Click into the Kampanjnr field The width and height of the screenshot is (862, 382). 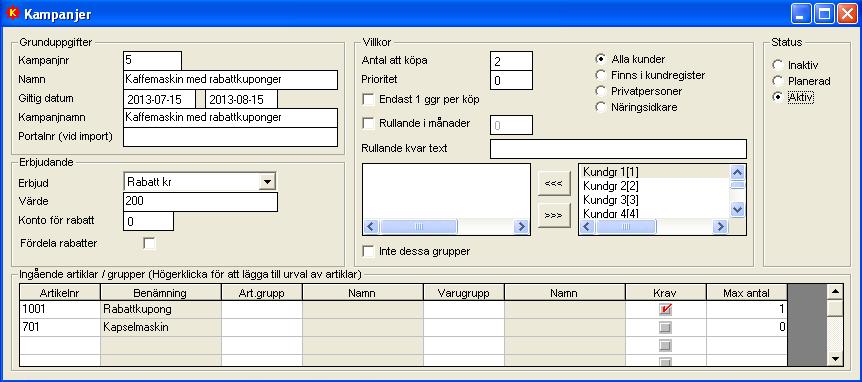click(152, 60)
